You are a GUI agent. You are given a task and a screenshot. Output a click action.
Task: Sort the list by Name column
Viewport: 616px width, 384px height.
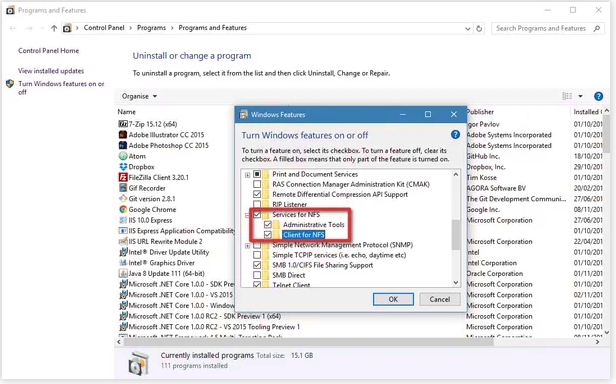coord(126,112)
